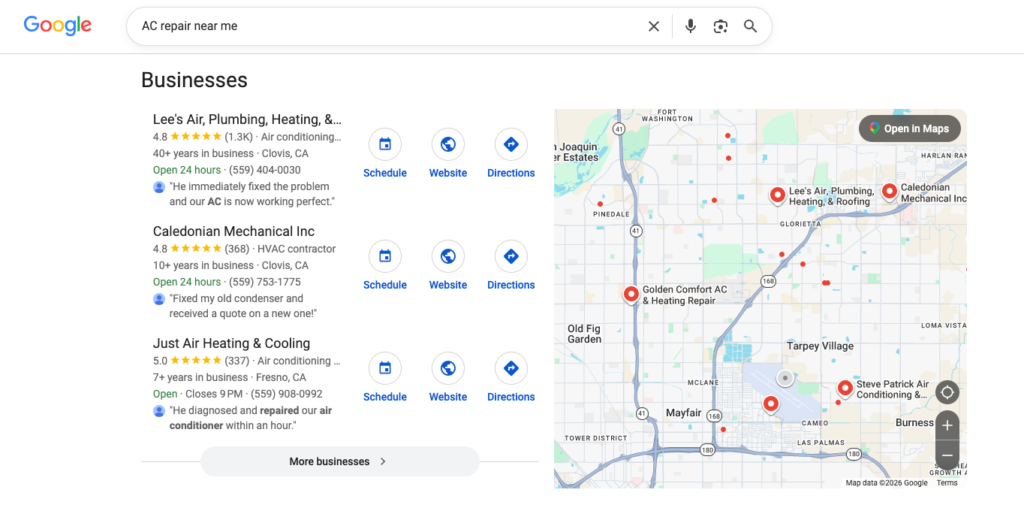
Task: Click Schedule calendar icon for Lee's Air
Action: pyautogui.click(x=385, y=144)
